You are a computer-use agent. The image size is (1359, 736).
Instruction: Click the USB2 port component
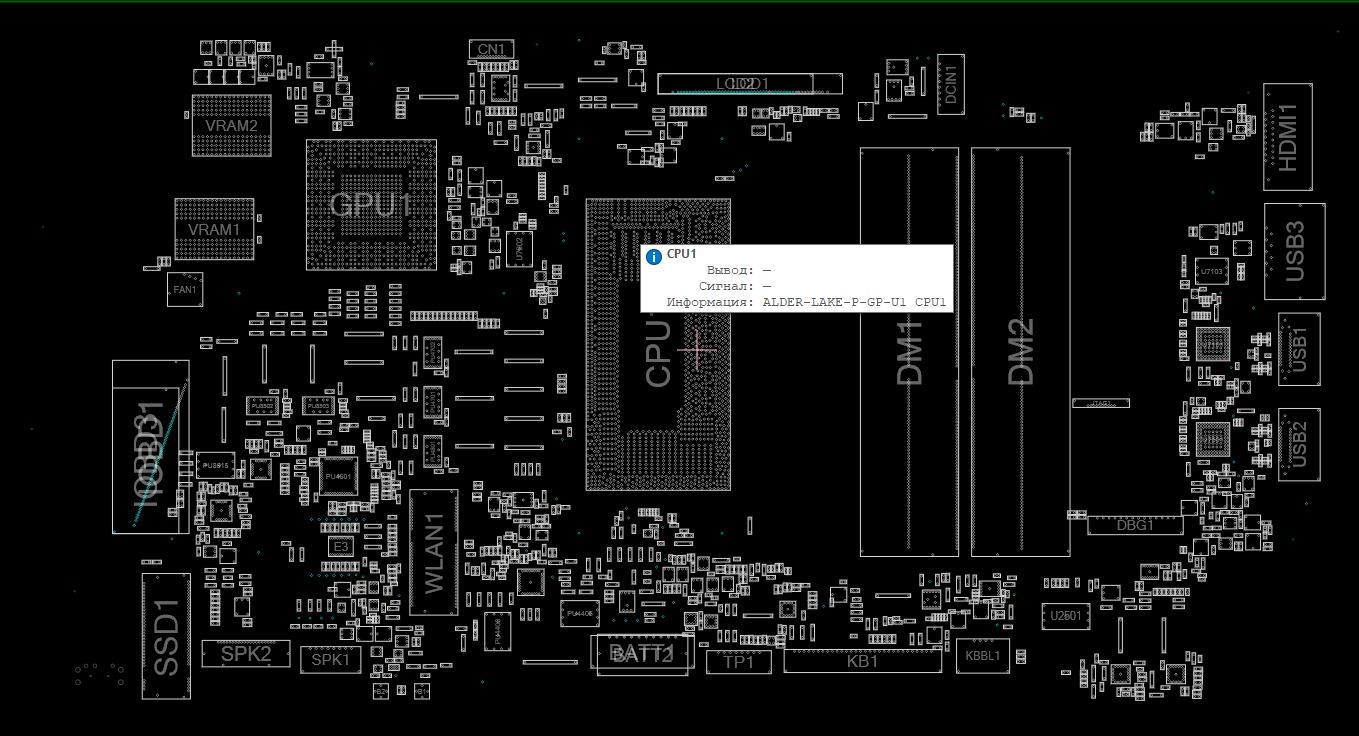[1299, 444]
